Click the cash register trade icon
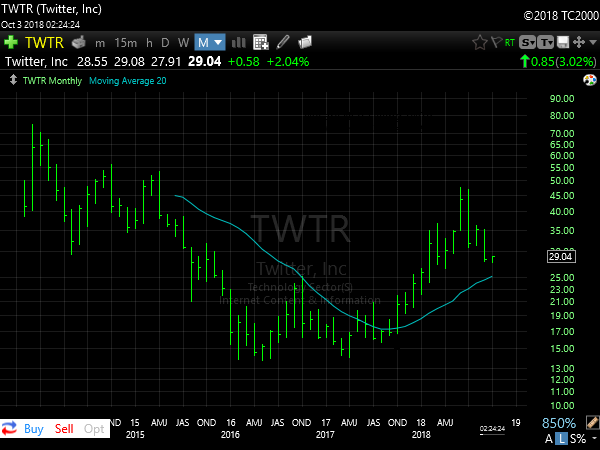The image size is (600, 450). coord(79,42)
